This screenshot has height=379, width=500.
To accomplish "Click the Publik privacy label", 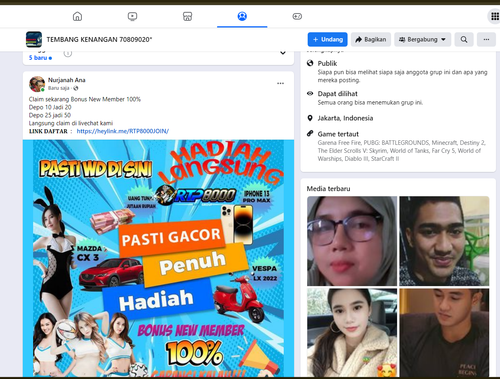I will click(x=327, y=63).
